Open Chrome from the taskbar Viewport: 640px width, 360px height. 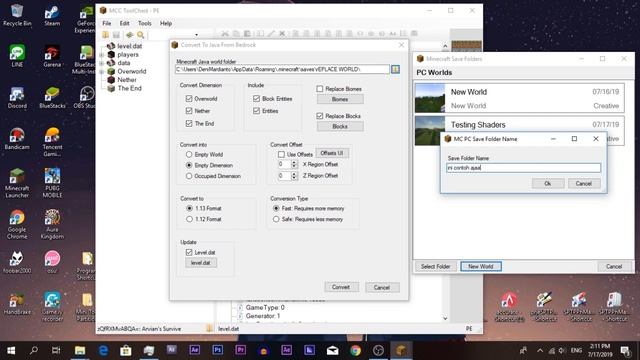(x=356, y=351)
